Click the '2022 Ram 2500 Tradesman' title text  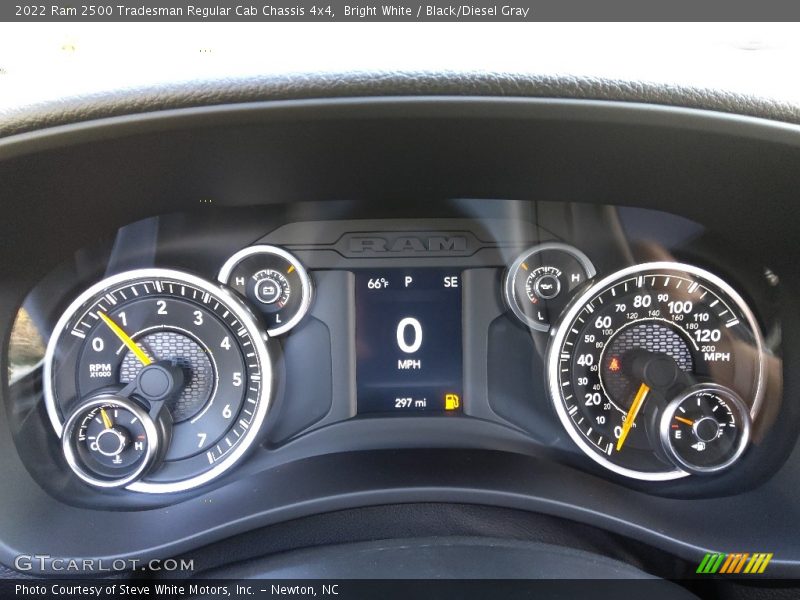coord(175,10)
